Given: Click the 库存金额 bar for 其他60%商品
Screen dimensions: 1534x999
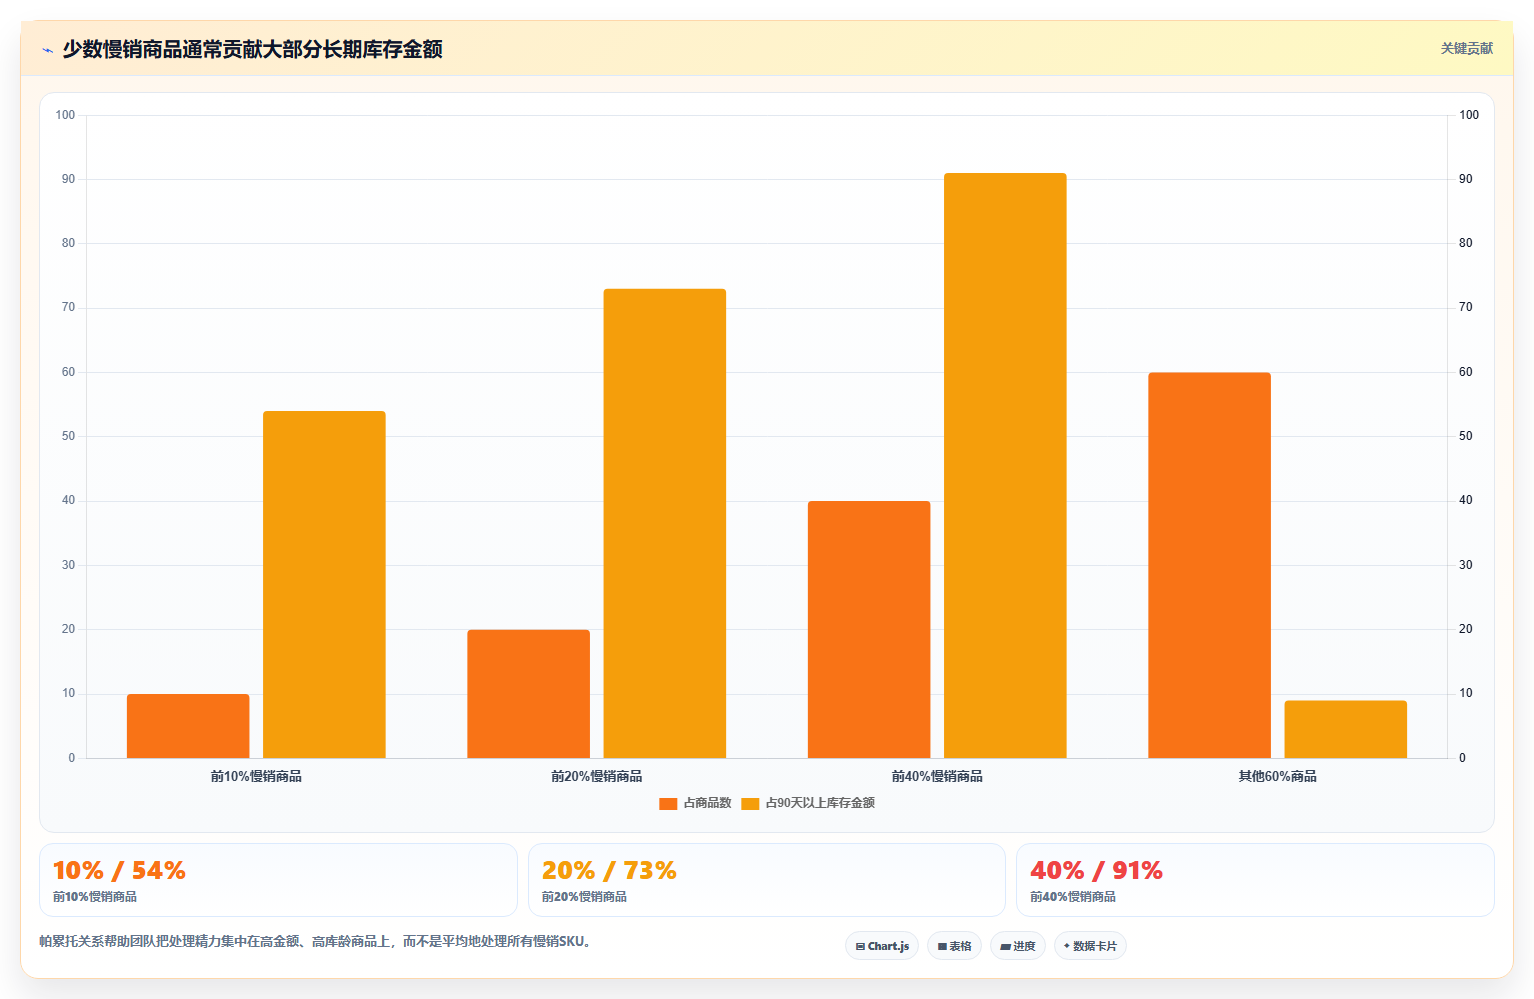Looking at the screenshot, I should click(x=1345, y=729).
